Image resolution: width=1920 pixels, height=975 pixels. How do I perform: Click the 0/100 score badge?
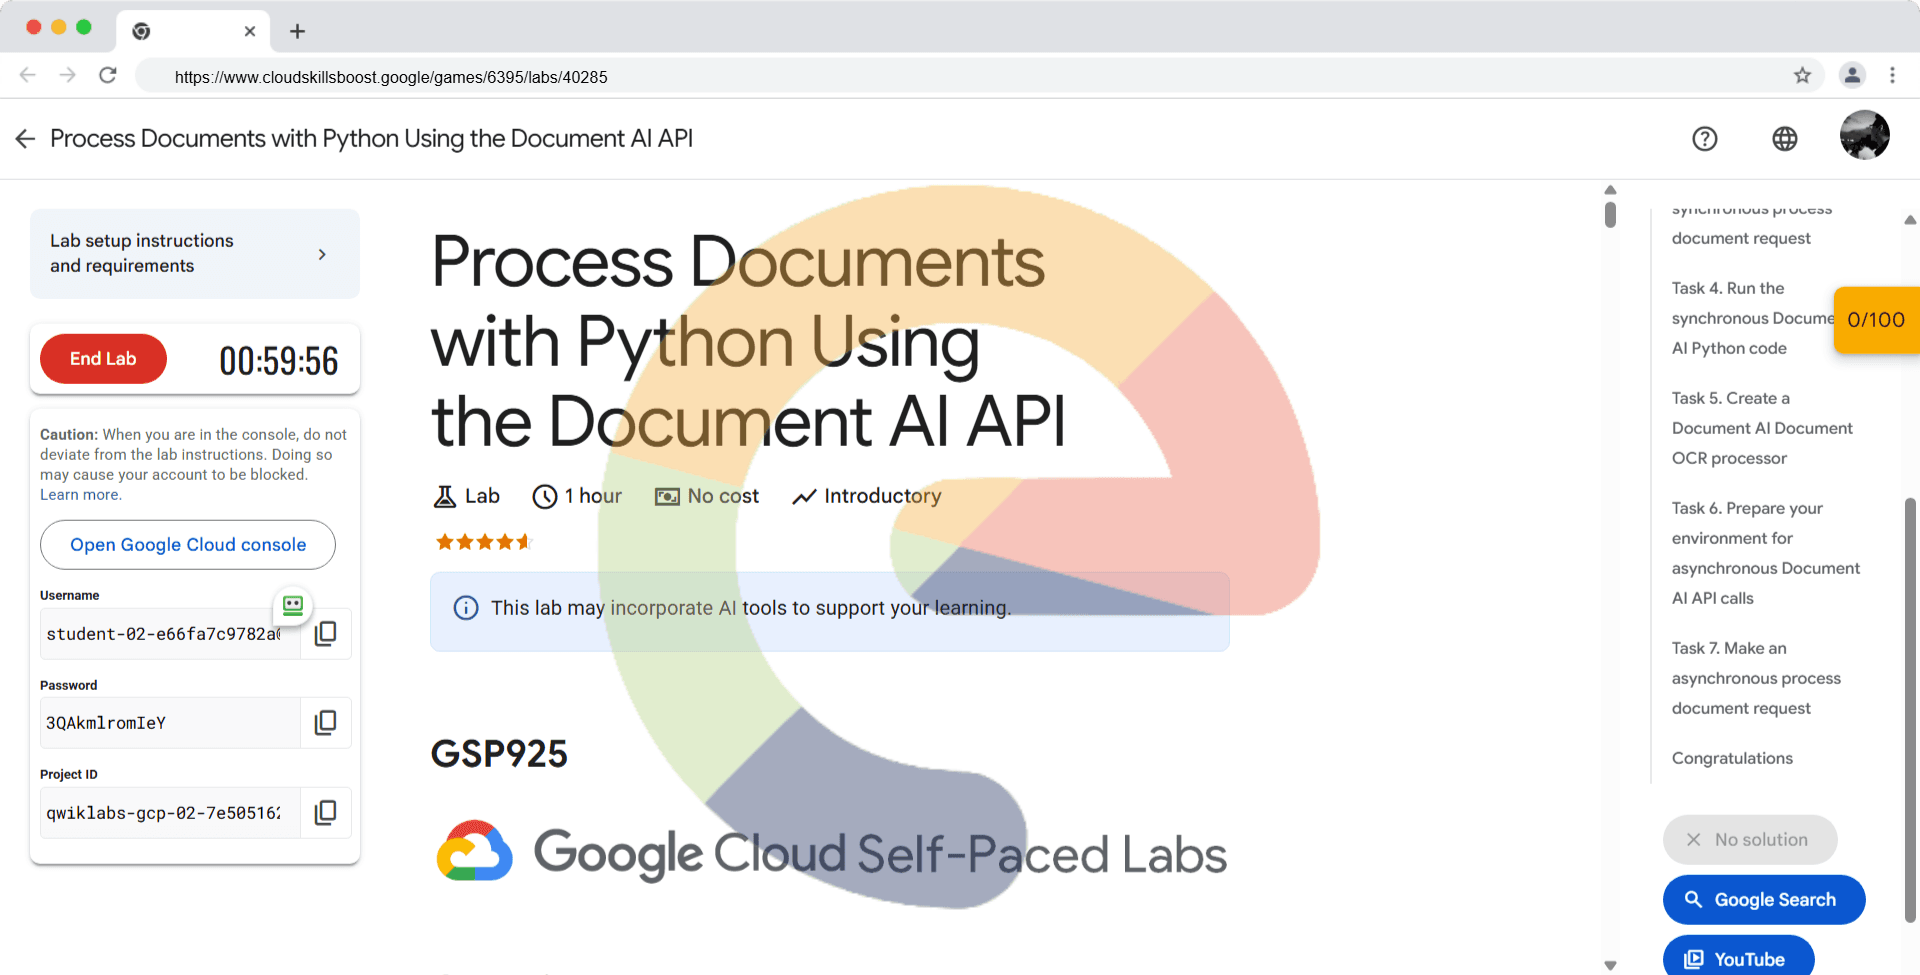point(1875,320)
